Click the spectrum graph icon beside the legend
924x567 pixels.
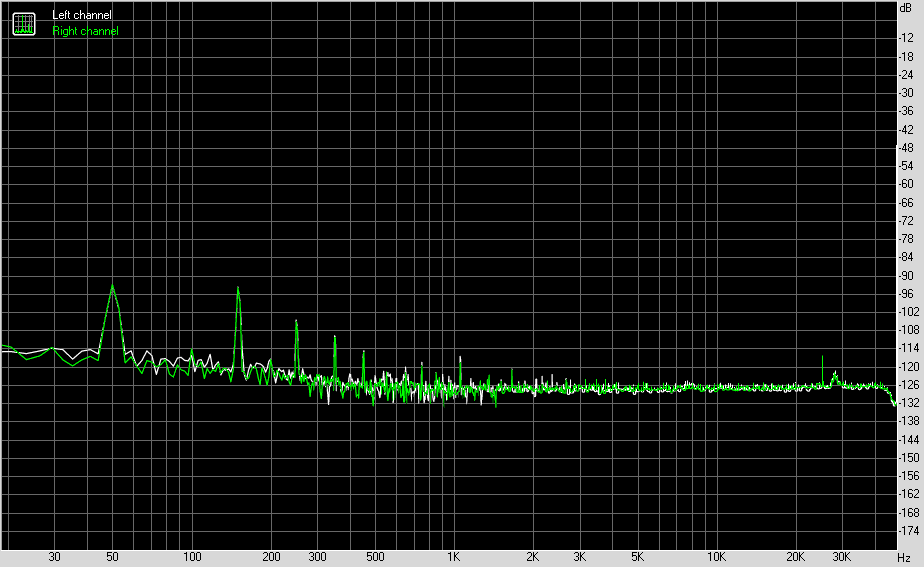tap(24, 24)
